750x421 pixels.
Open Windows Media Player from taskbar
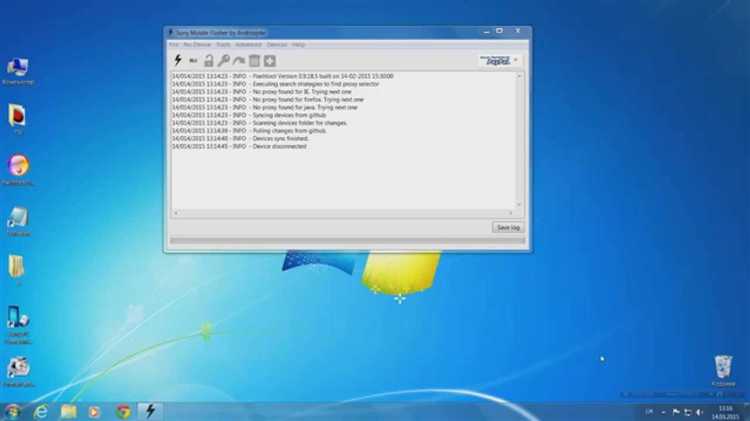click(x=95, y=411)
